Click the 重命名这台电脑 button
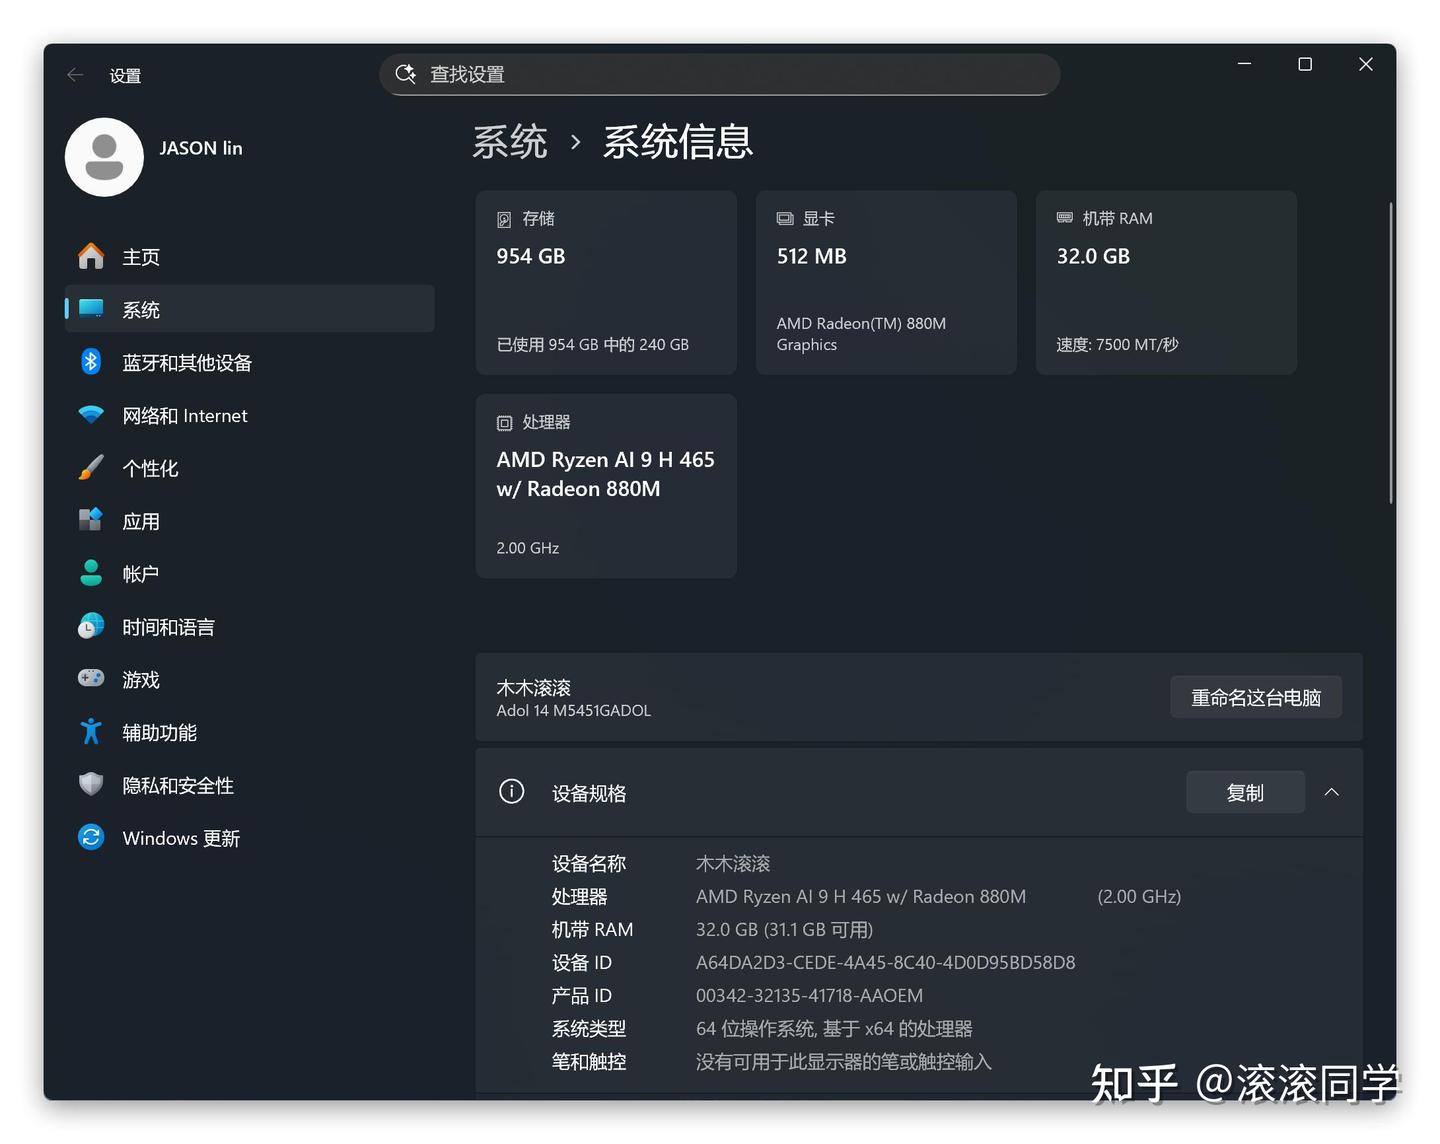 tap(1256, 697)
